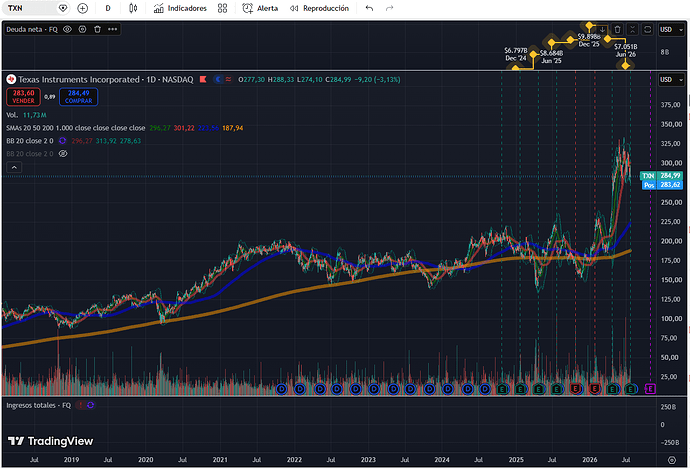Click the VENDER 283,60 sell button

pyautogui.click(x=23, y=97)
